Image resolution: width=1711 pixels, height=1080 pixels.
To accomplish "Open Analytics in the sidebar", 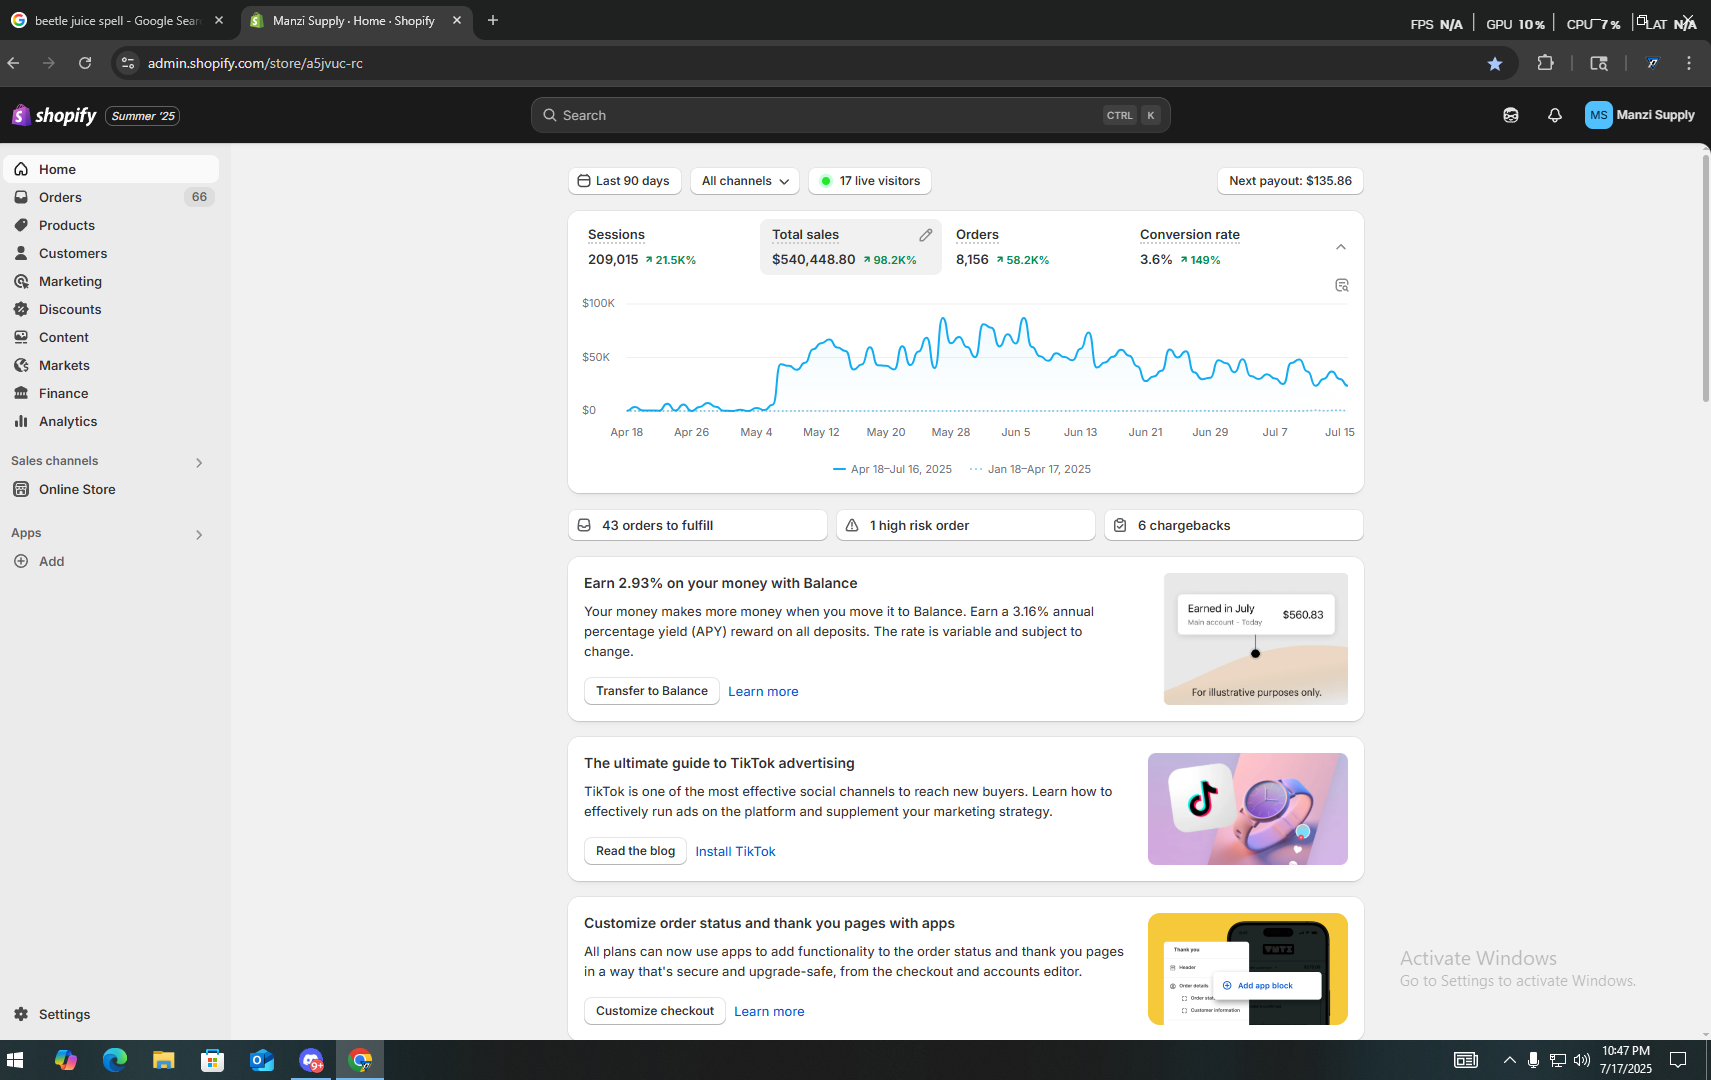I will [68, 422].
